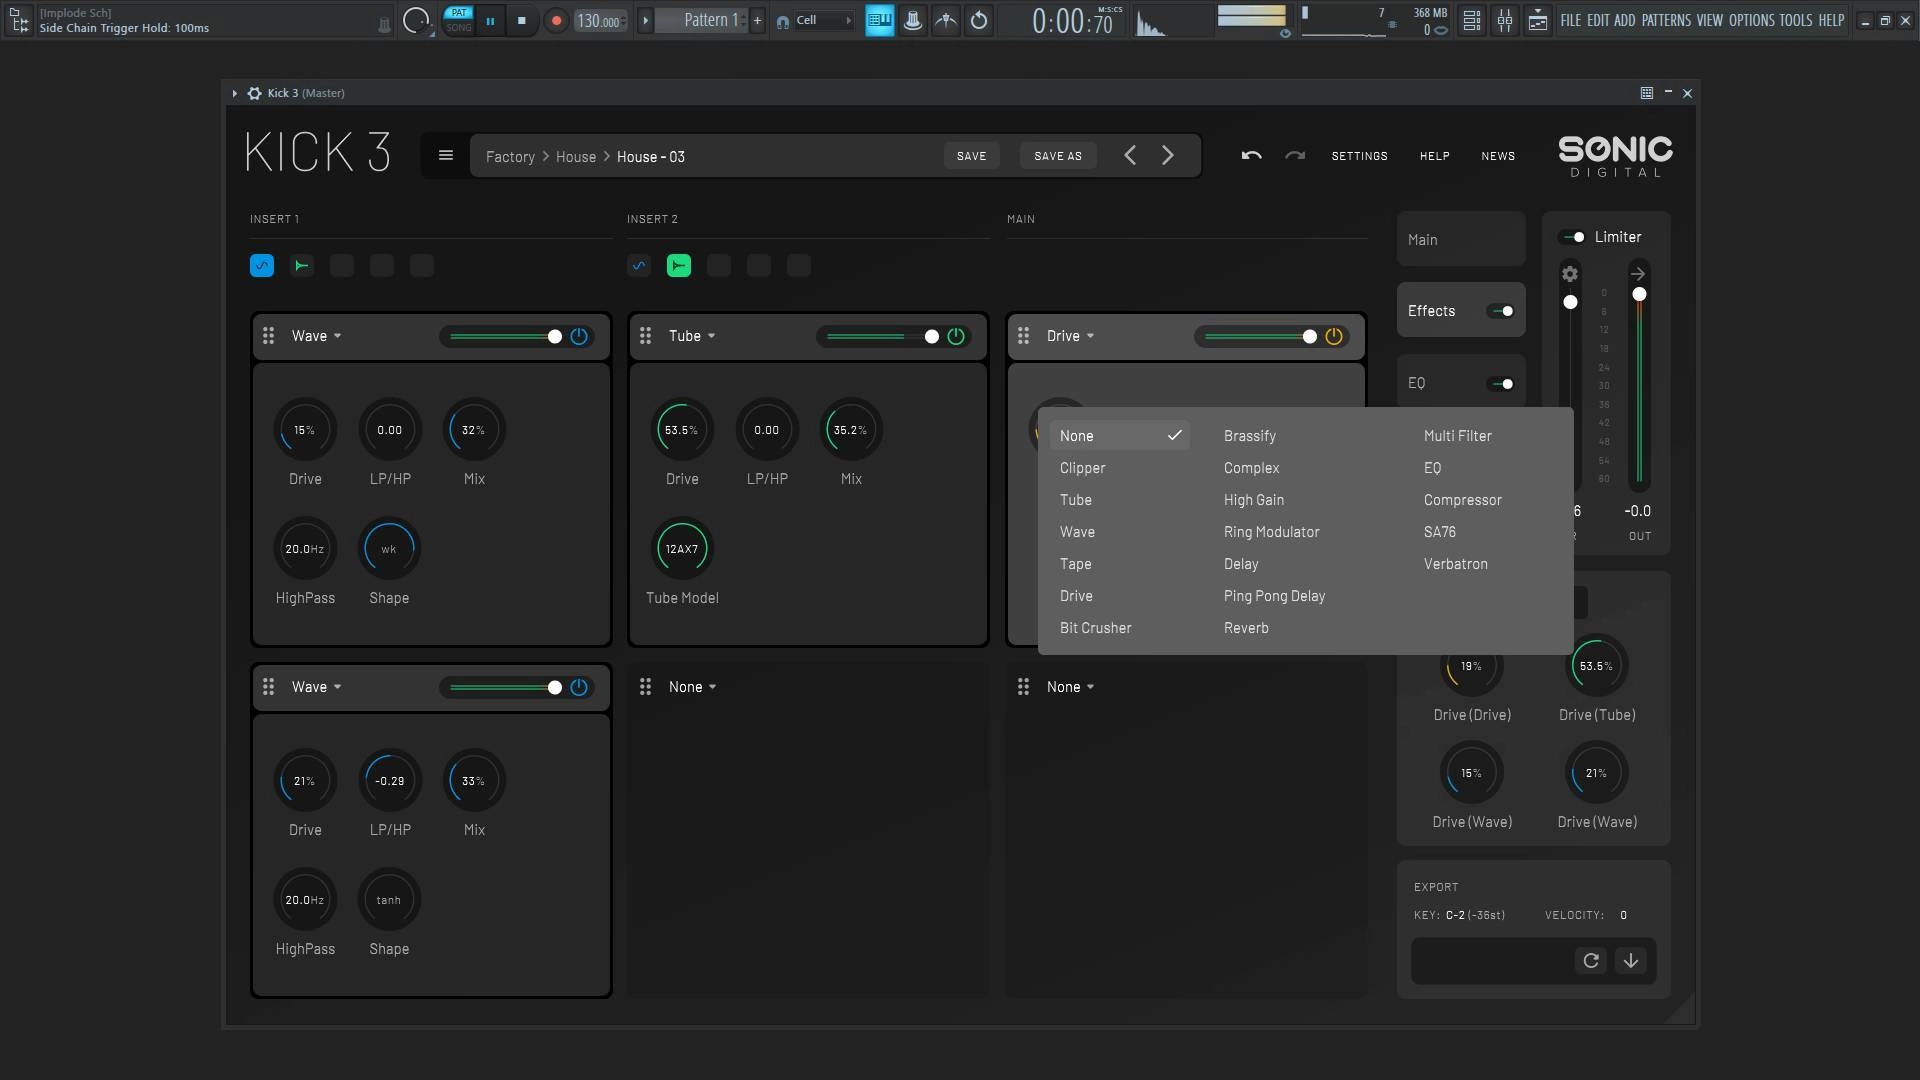Click the export refresh icon
This screenshot has width=1920, height=1080.
(x=1591, y=961)
